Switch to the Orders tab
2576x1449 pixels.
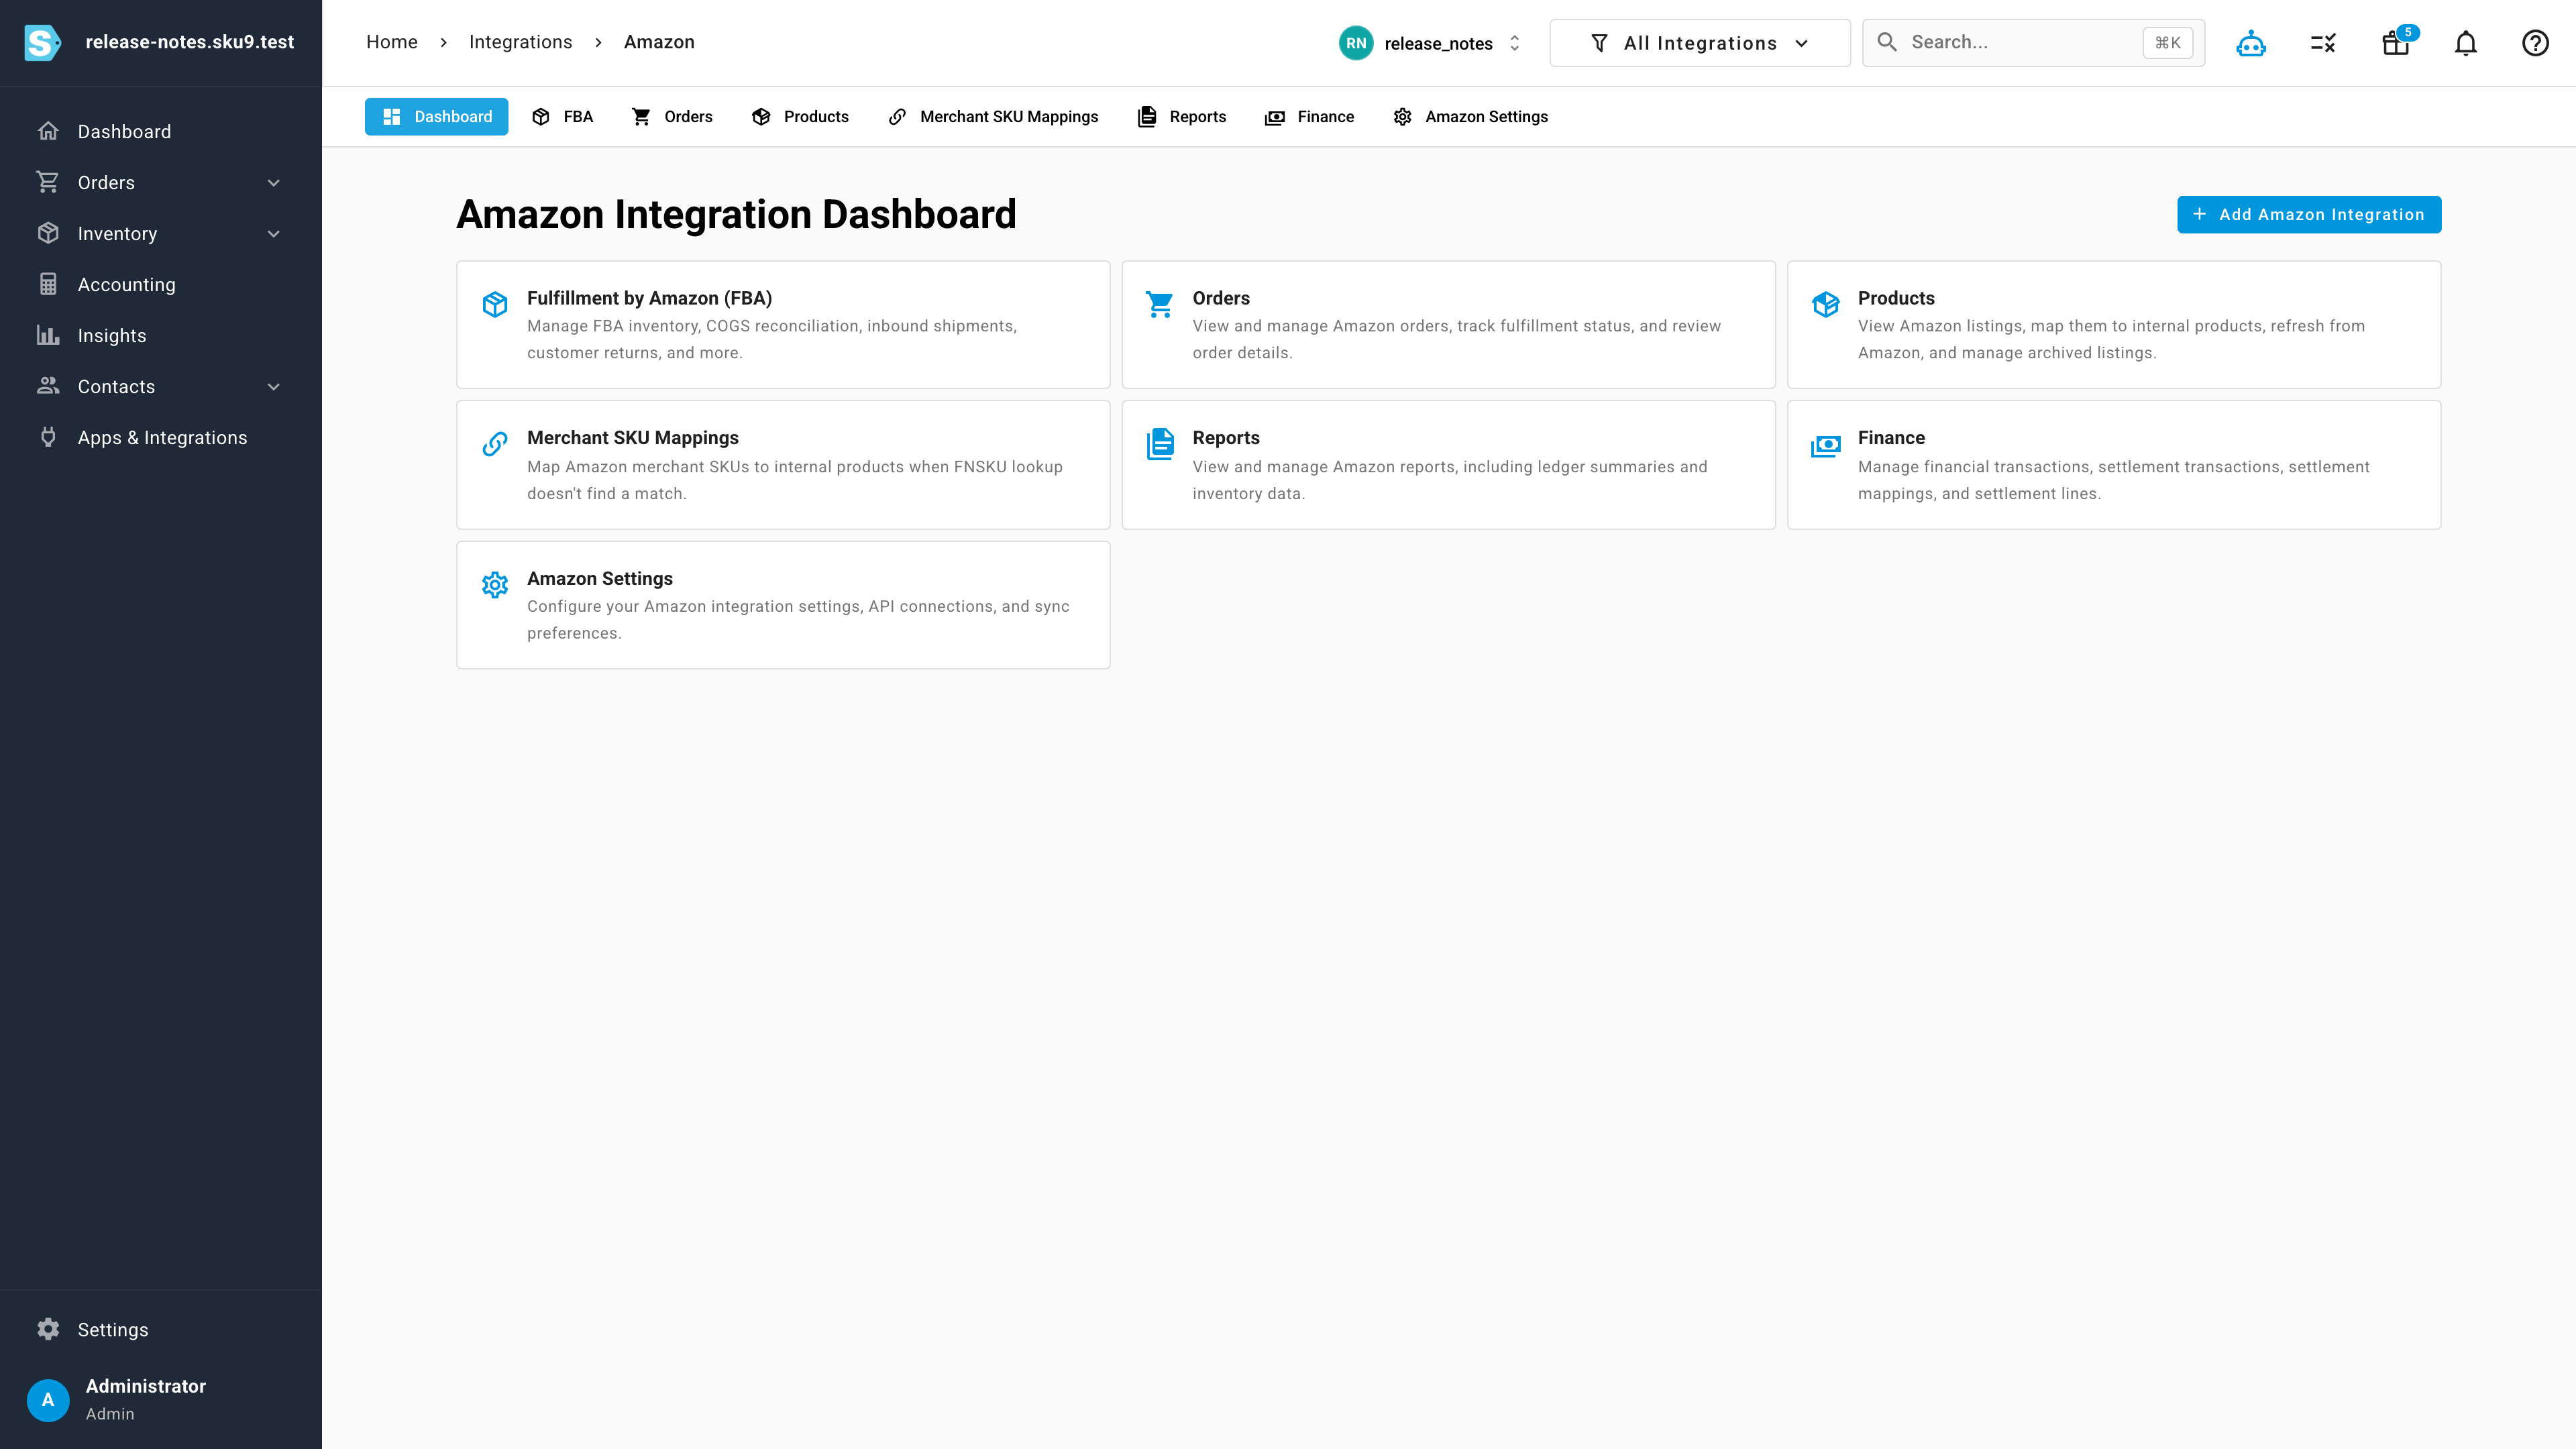click(x=672, y=116)
